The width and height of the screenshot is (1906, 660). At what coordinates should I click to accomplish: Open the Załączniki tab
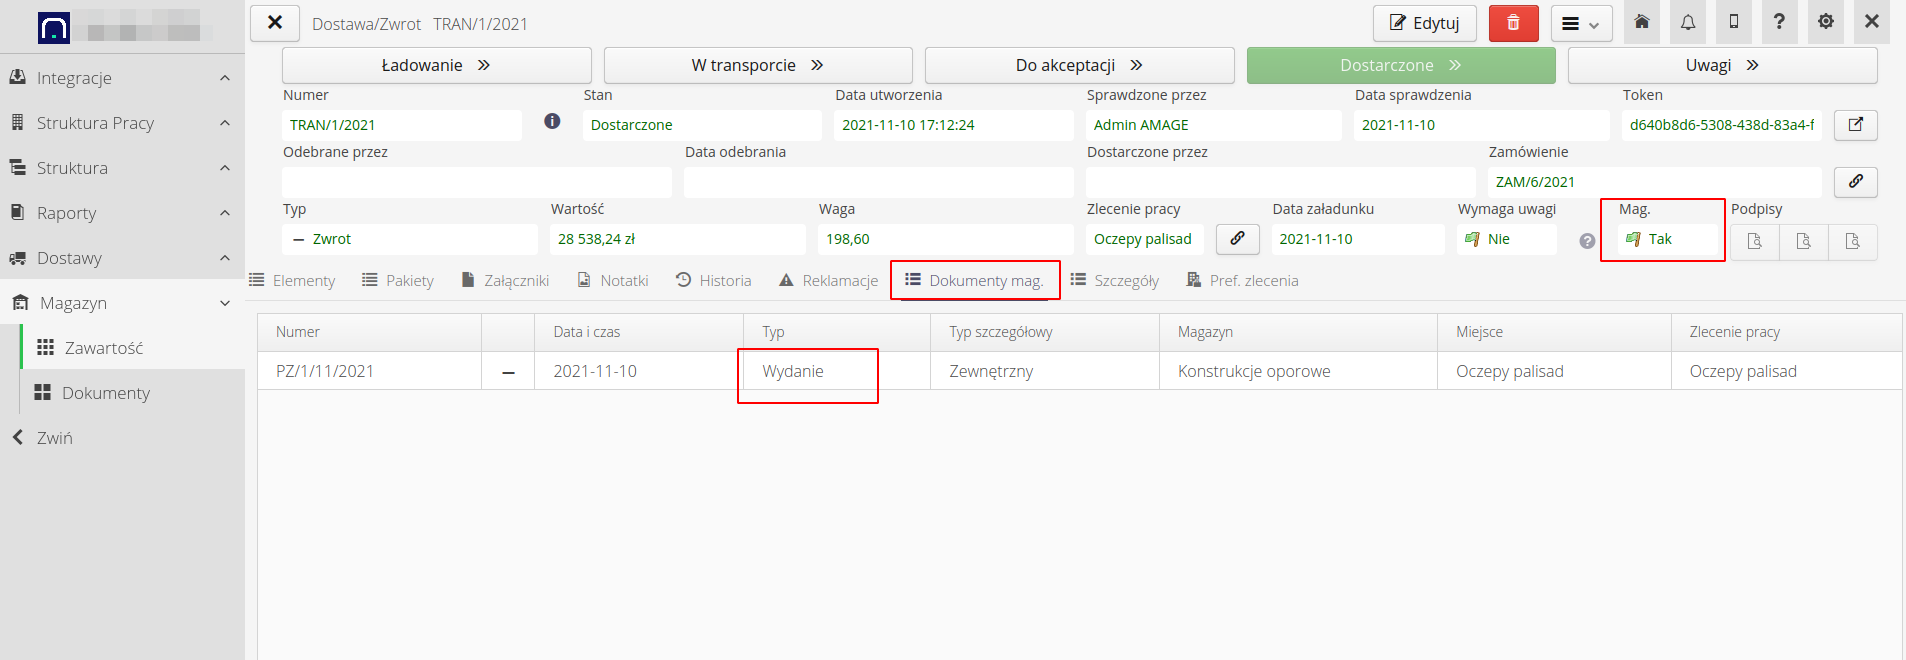(x=505, y=281)
